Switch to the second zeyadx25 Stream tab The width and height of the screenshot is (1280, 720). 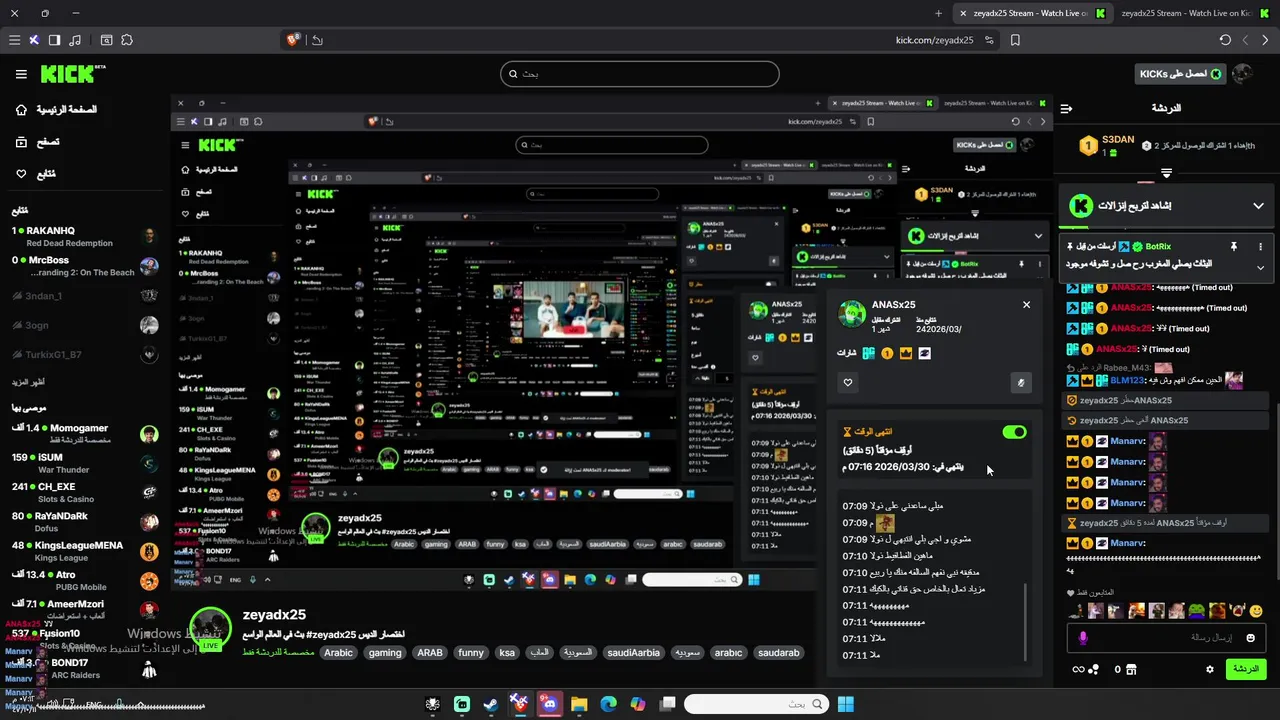point(1195,13)
